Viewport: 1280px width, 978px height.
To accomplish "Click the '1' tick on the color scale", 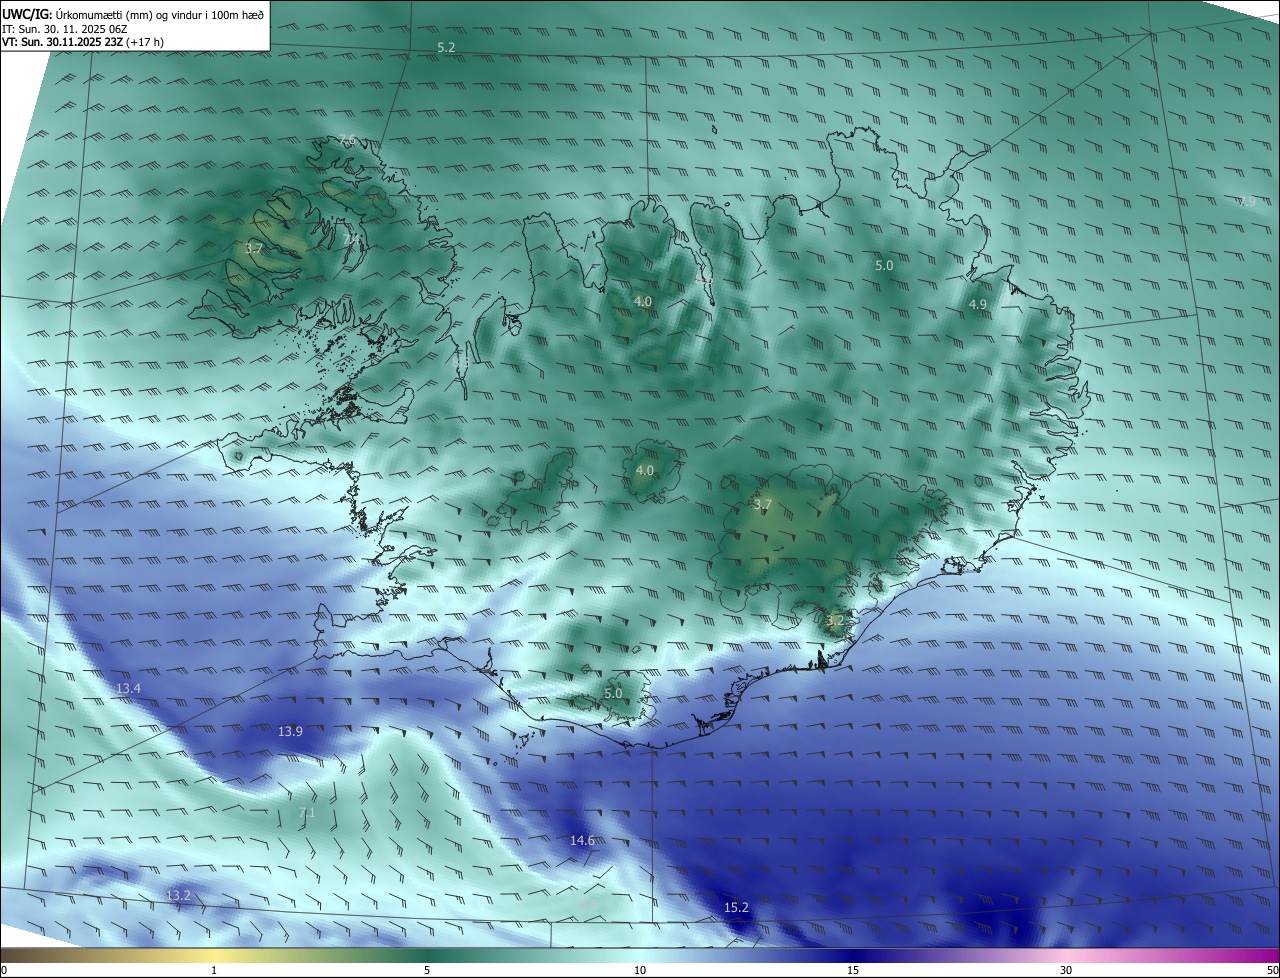I will click(x=214, y=970).
